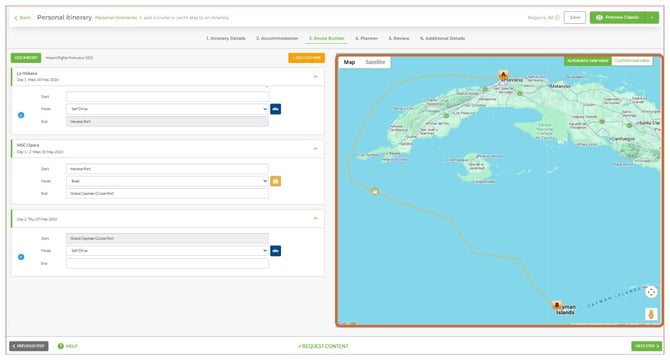Image resolution: width=670 pixels, height=361 pixels.
Task: Click the Cienfuegos label on the map
Action: [623, 139]
